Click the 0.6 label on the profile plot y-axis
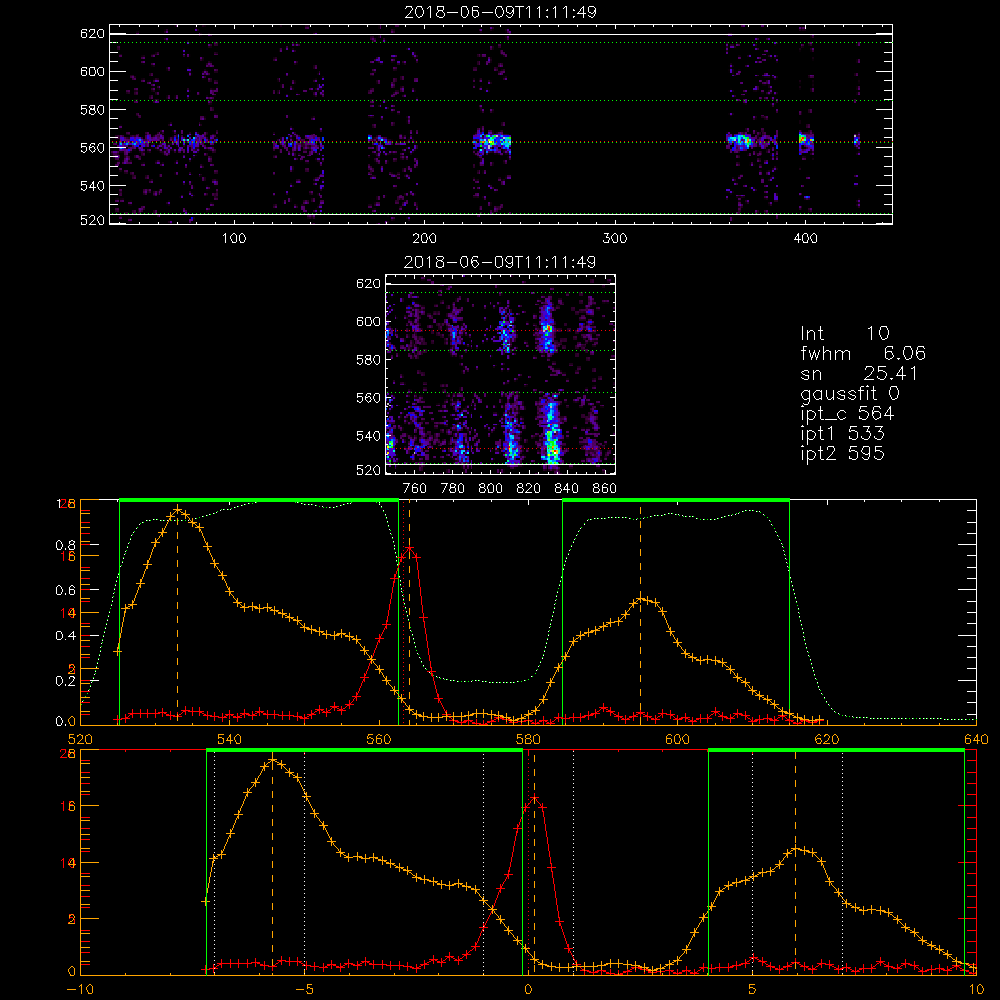This screenshot has width=1000, height=1000. 66,591
